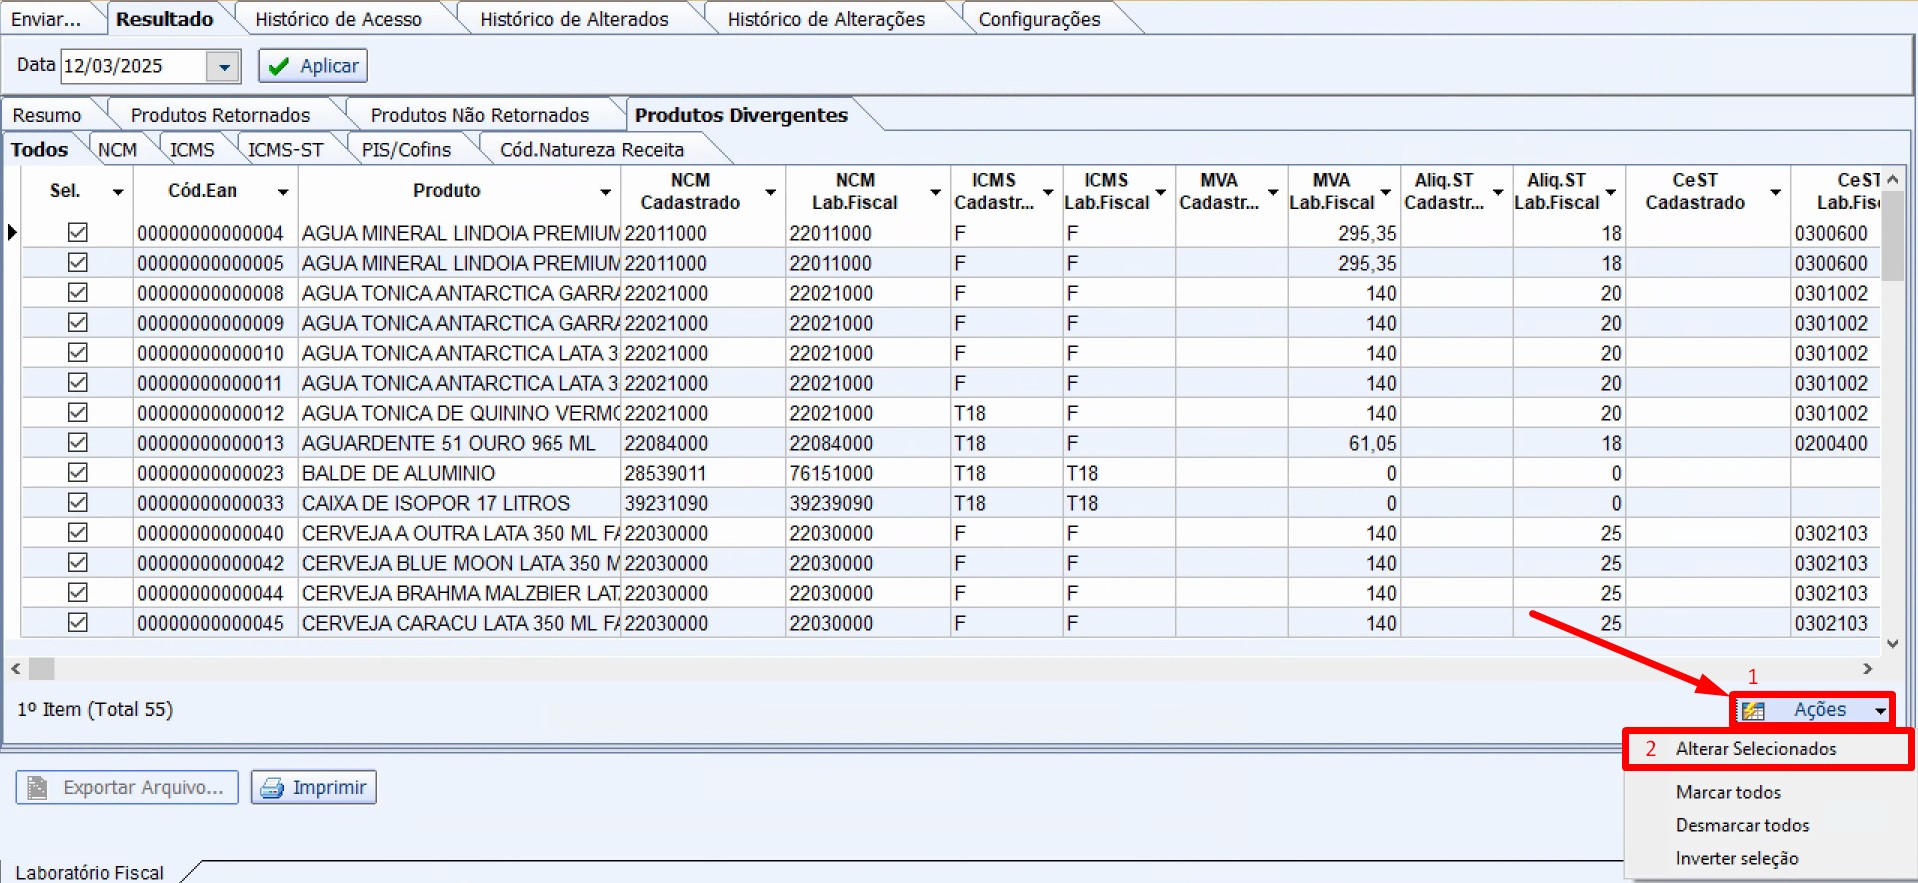Switch to the Produtos Retornados tab

pos(220,115)
